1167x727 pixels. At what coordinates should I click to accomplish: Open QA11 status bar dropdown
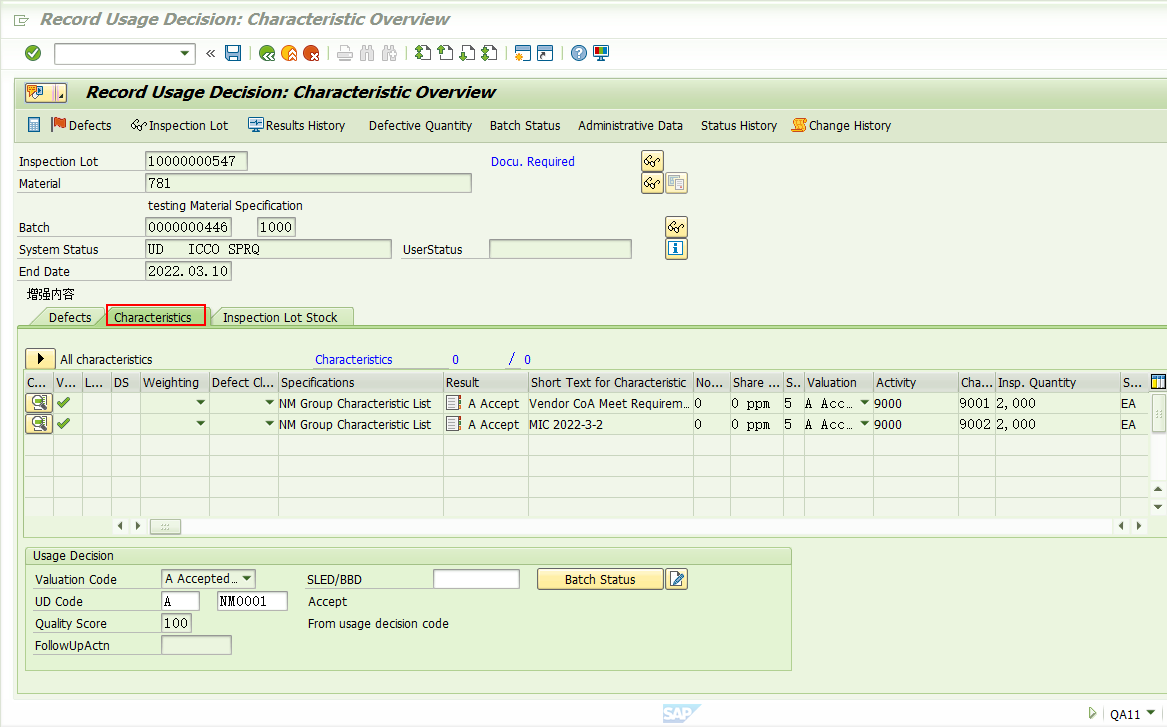tap(1151, 713)
